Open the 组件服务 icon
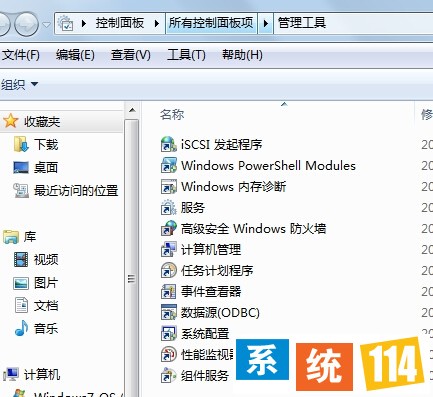Screen dimensions: 433x397 pos(168,376)
